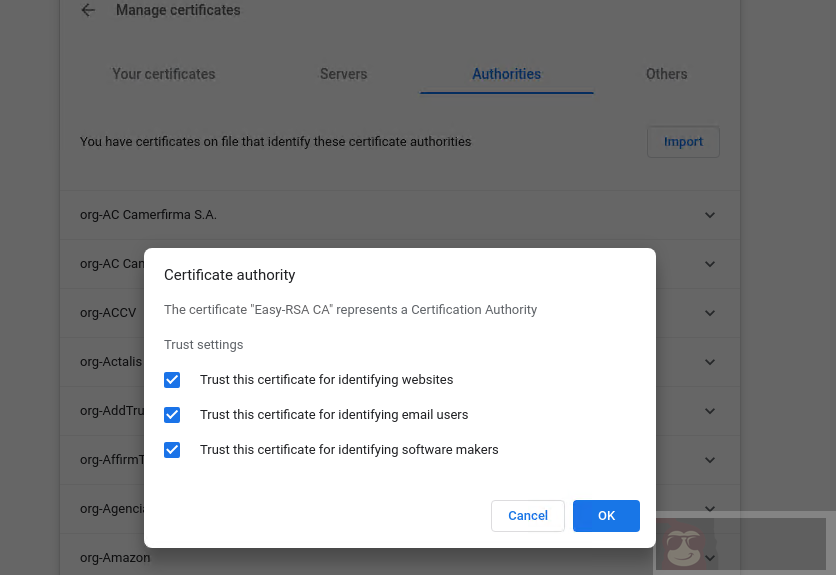Click the chevron on the org-Actalis row

pyautogui.click(x=710, y=362)
